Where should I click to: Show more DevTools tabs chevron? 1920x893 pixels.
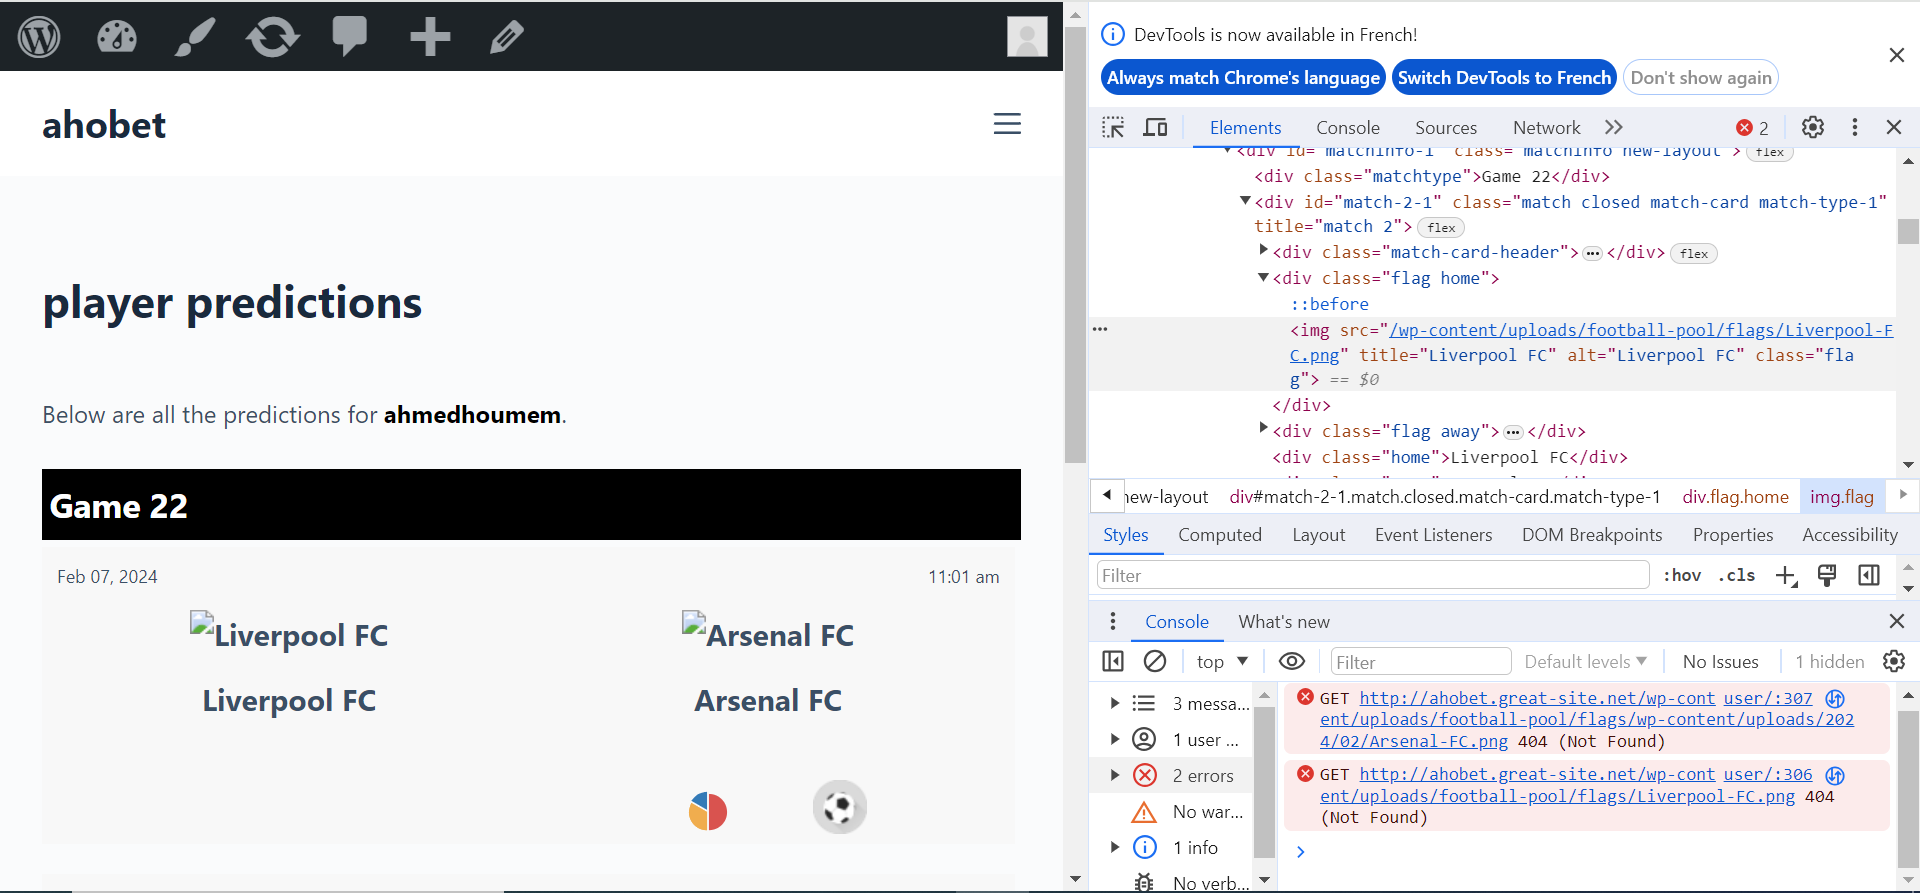1613,127
